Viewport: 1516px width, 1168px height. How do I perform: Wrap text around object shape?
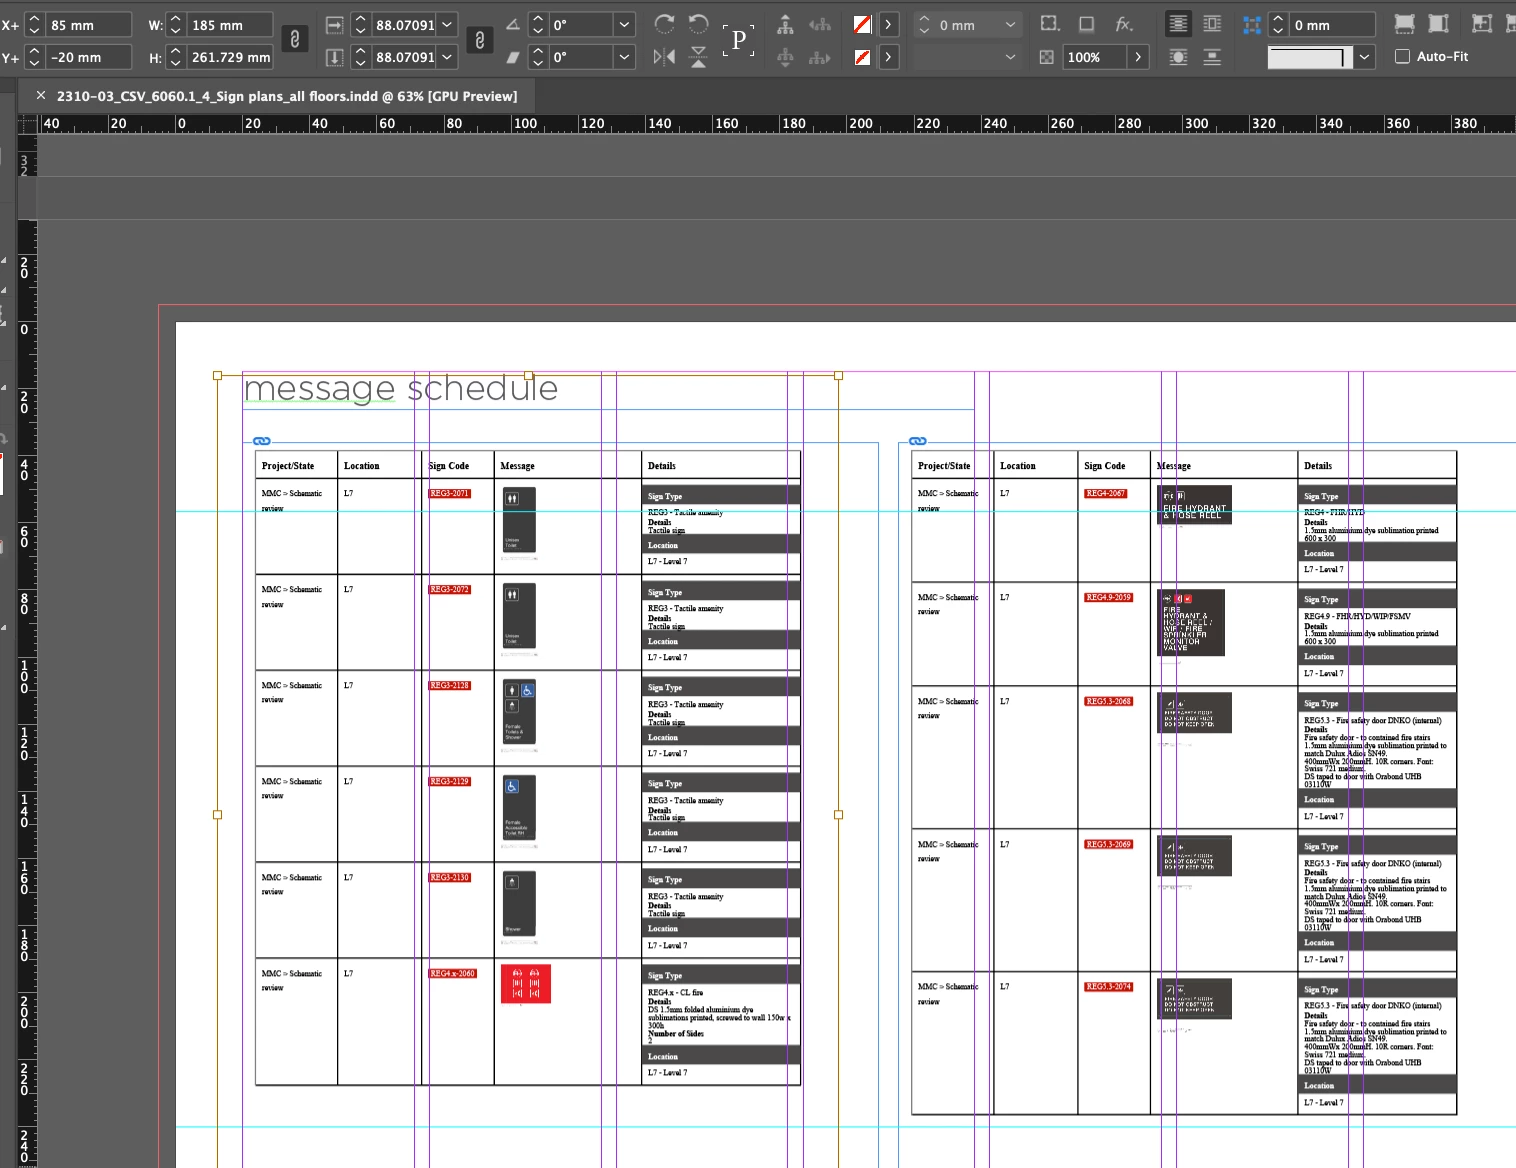click(1179, 57)
